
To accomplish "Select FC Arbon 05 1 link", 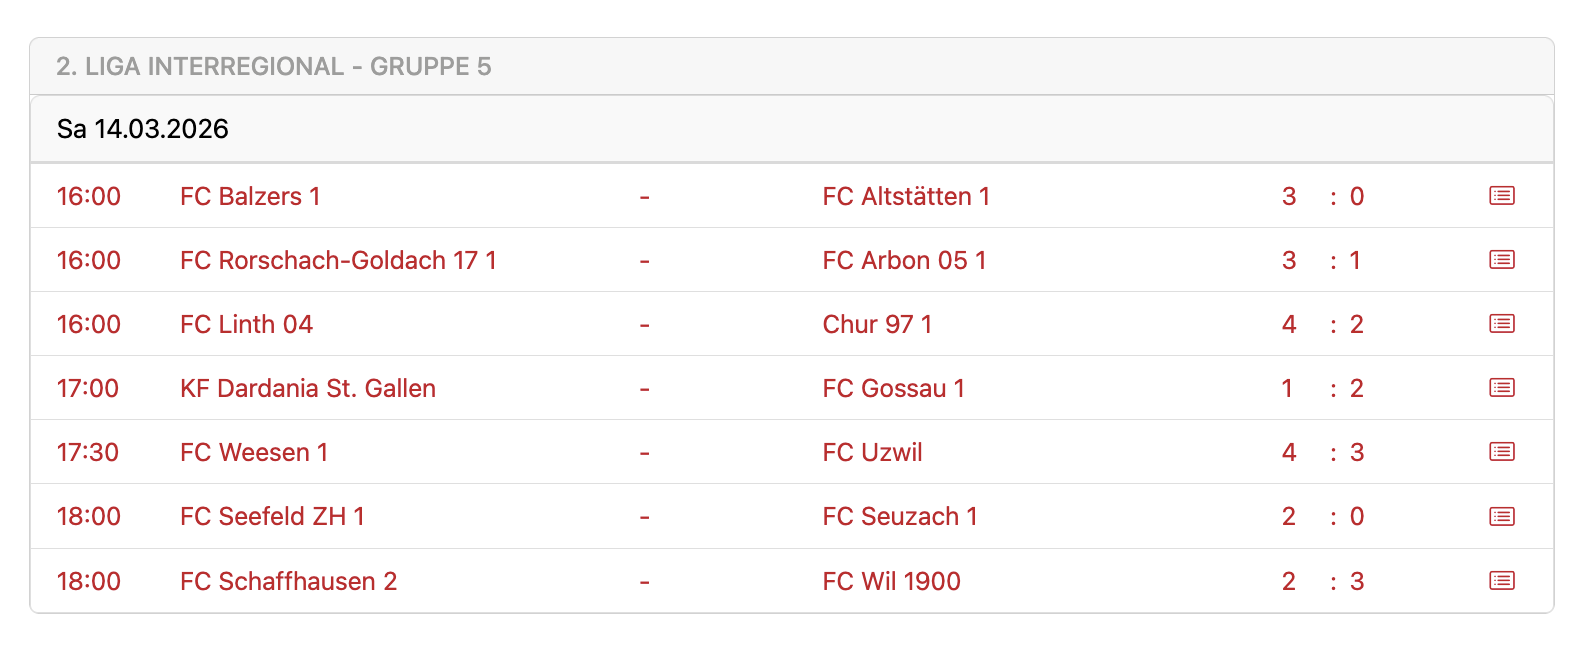I will (904, 260).
